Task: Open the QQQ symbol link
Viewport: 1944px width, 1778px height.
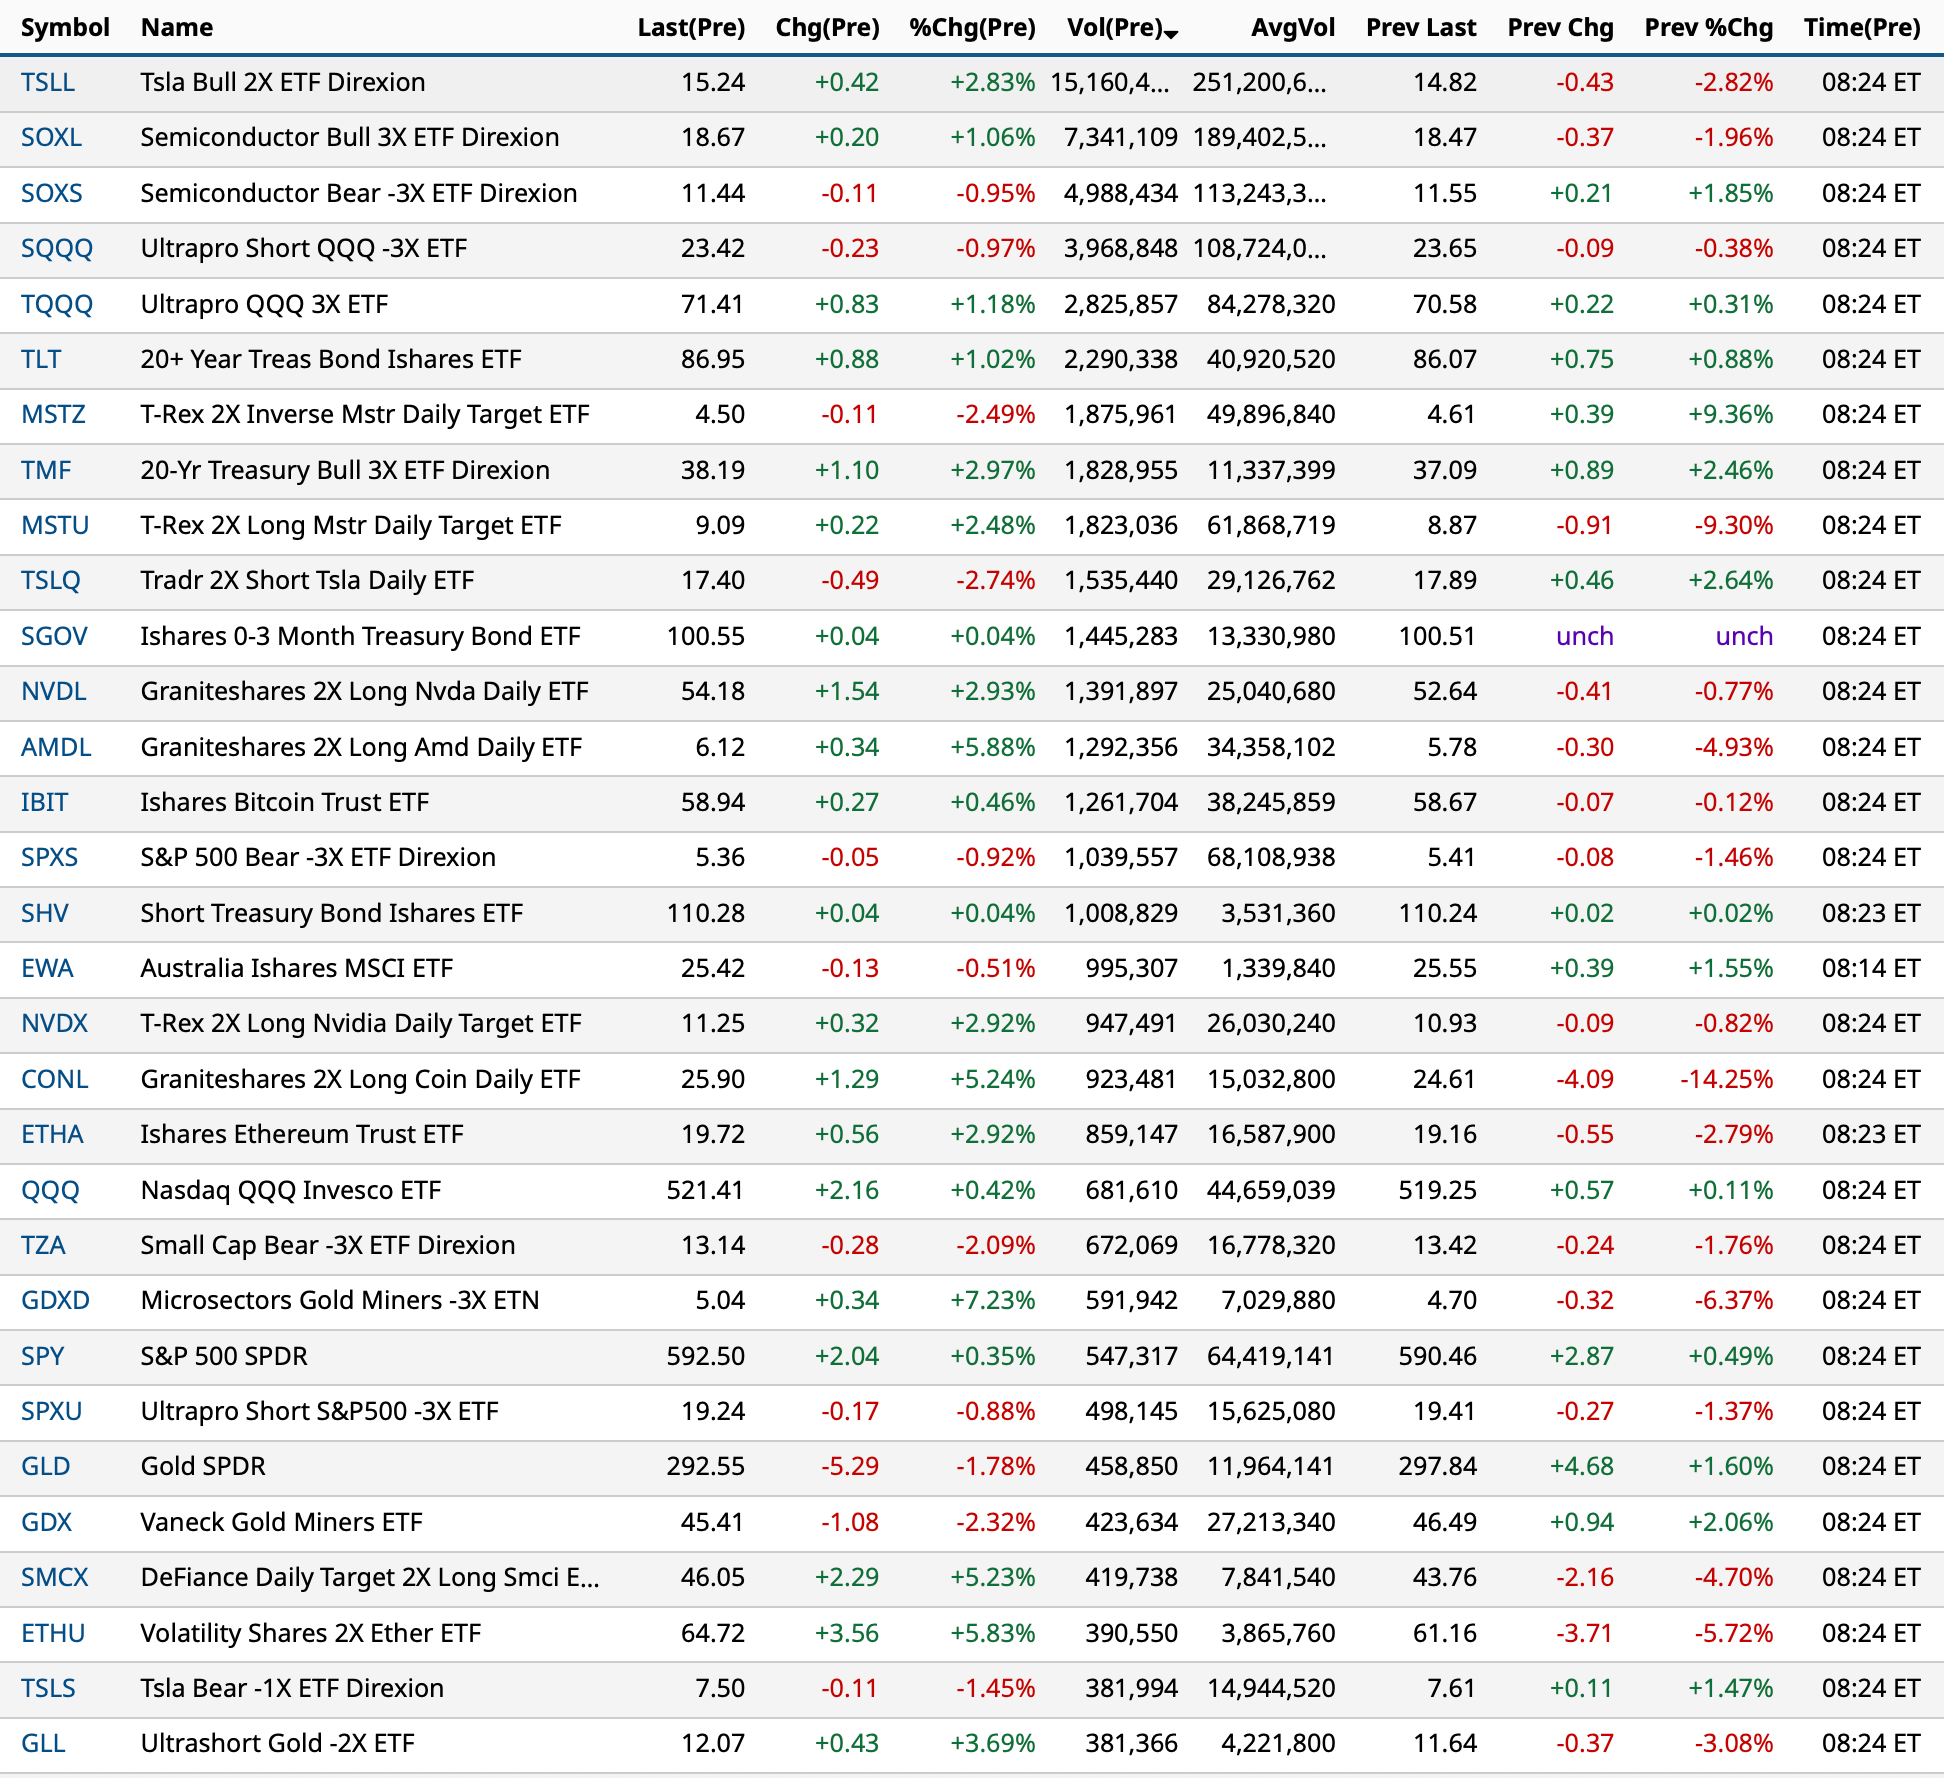Action: [x=50, y=1190]
